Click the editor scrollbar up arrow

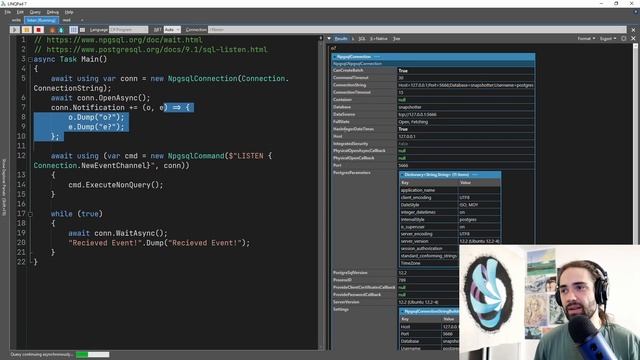321,38
